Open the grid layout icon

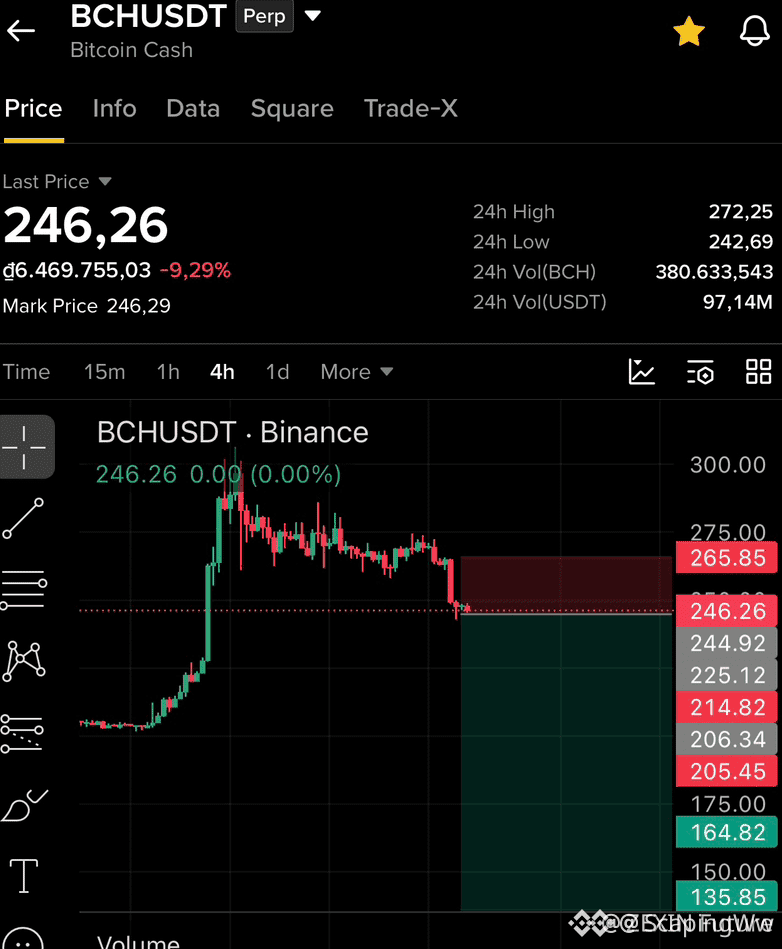(758, 372)
